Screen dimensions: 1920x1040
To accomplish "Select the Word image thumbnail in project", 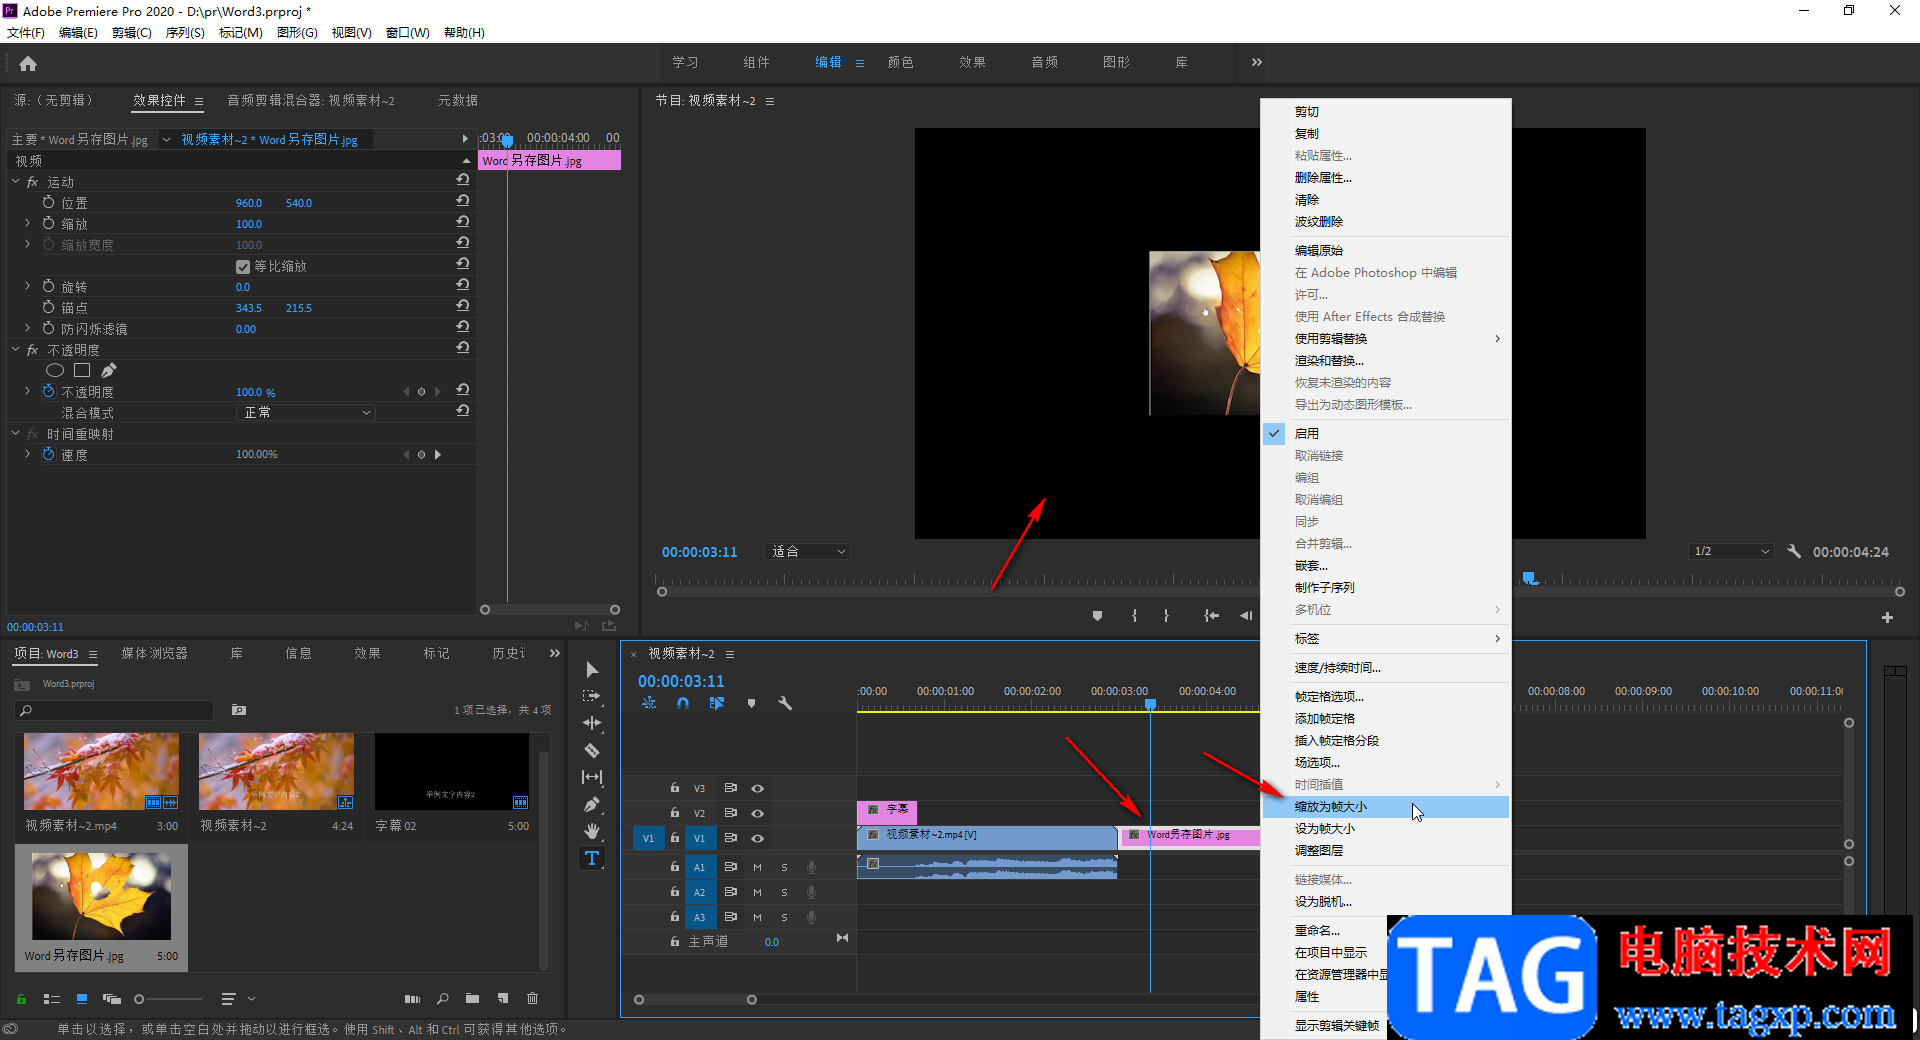I will point(101,896).
